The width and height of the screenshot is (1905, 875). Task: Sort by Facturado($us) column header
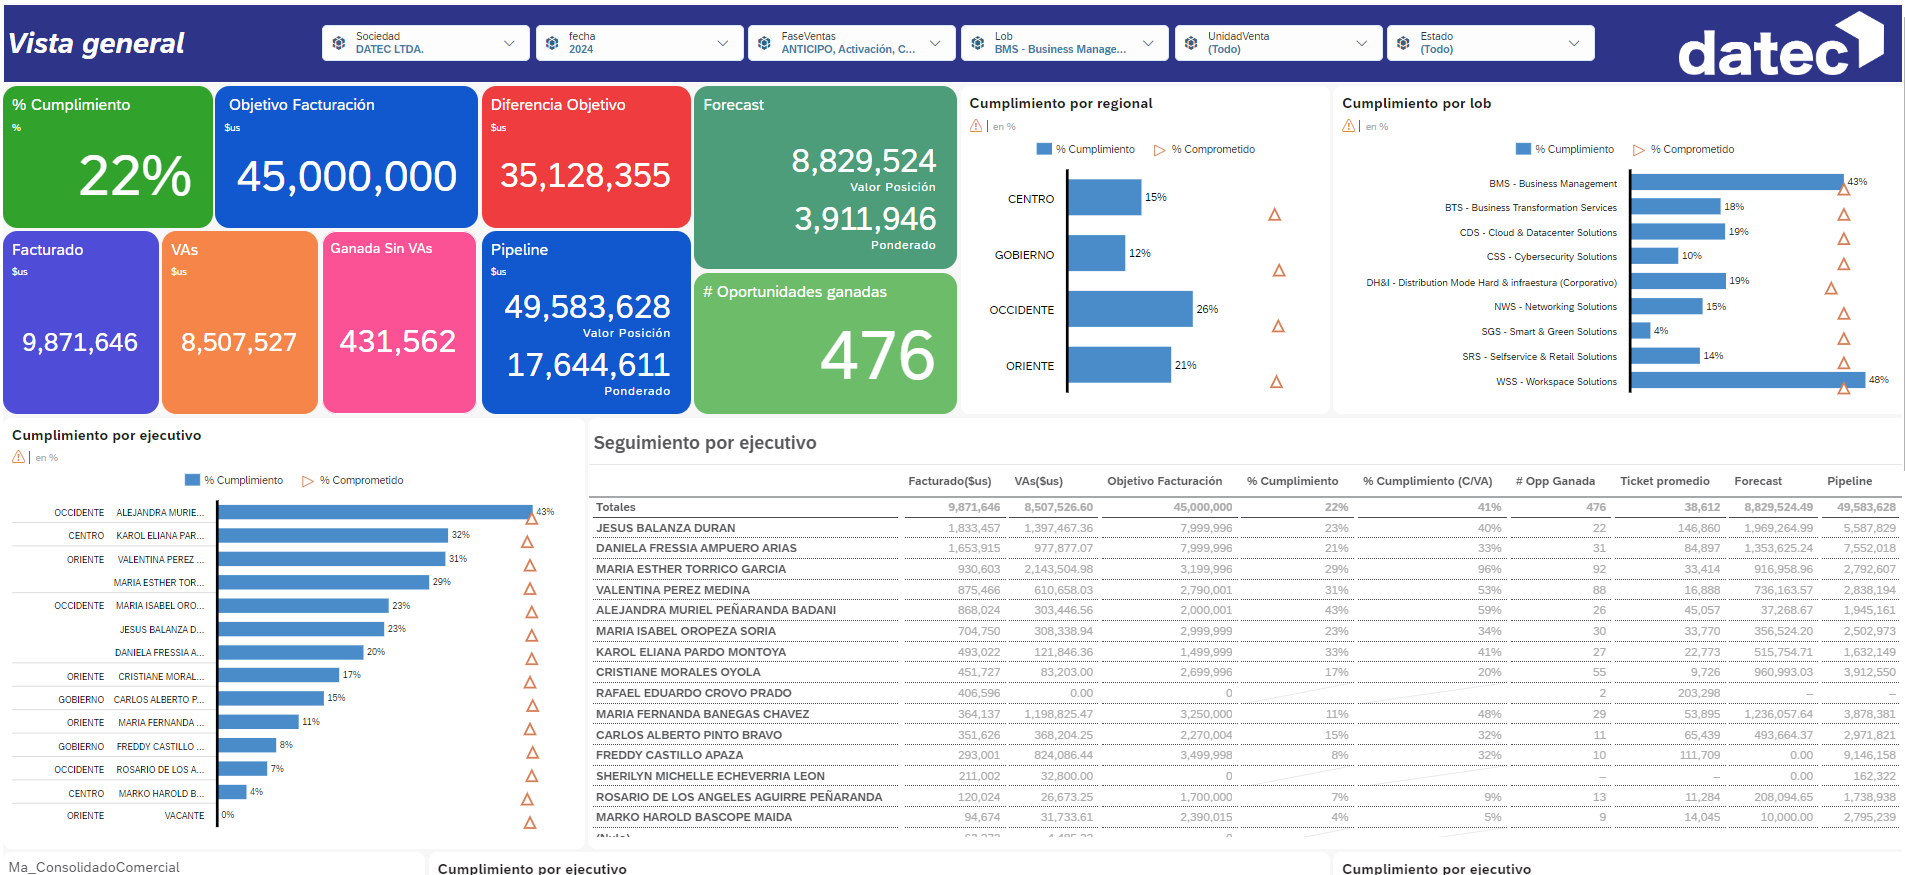[950, 481]
